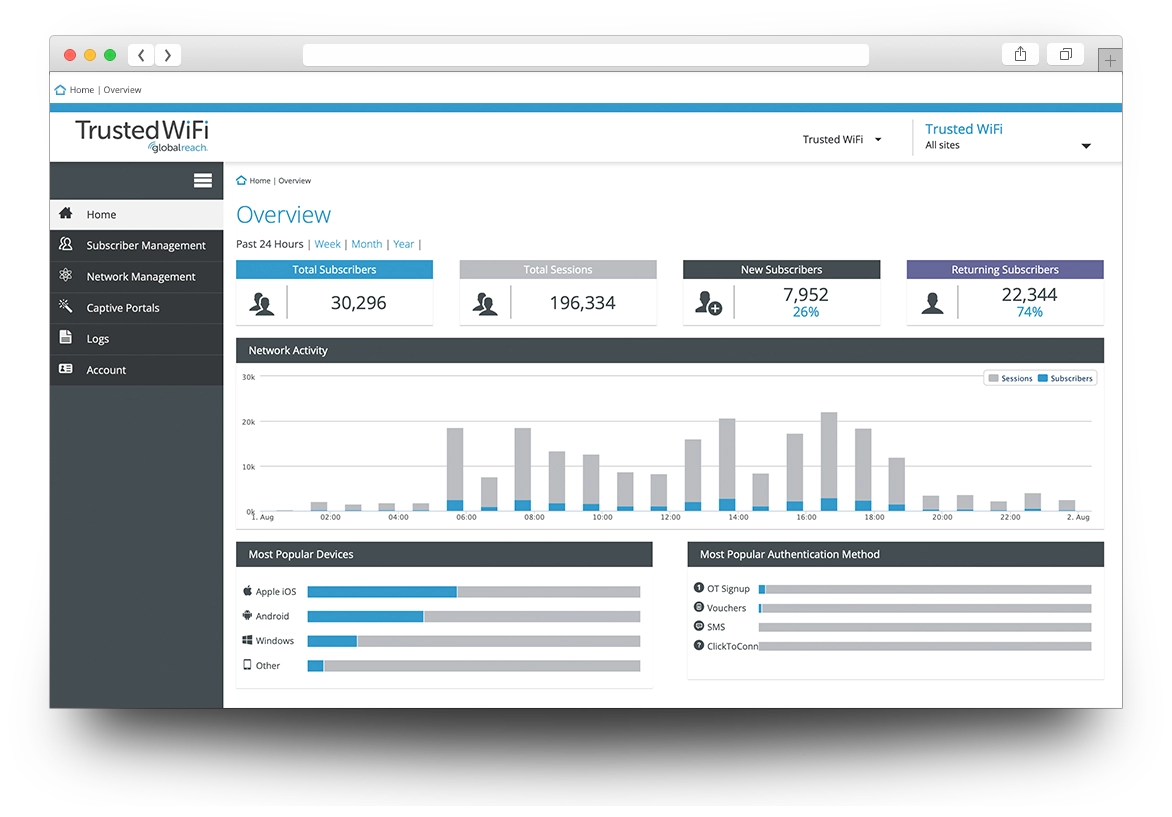Click the Subscriber Management people icon
Viewport: 1172px width, 817px height.
point(66,245)
